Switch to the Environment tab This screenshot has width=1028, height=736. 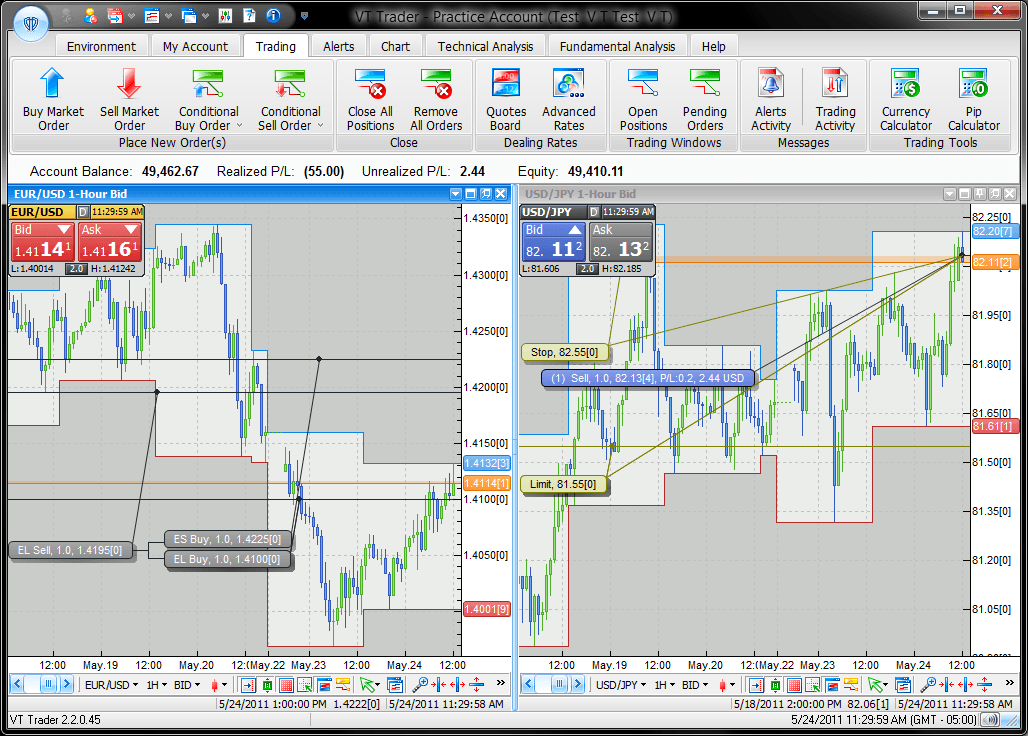pyautogui.click(x=101, y=47)
